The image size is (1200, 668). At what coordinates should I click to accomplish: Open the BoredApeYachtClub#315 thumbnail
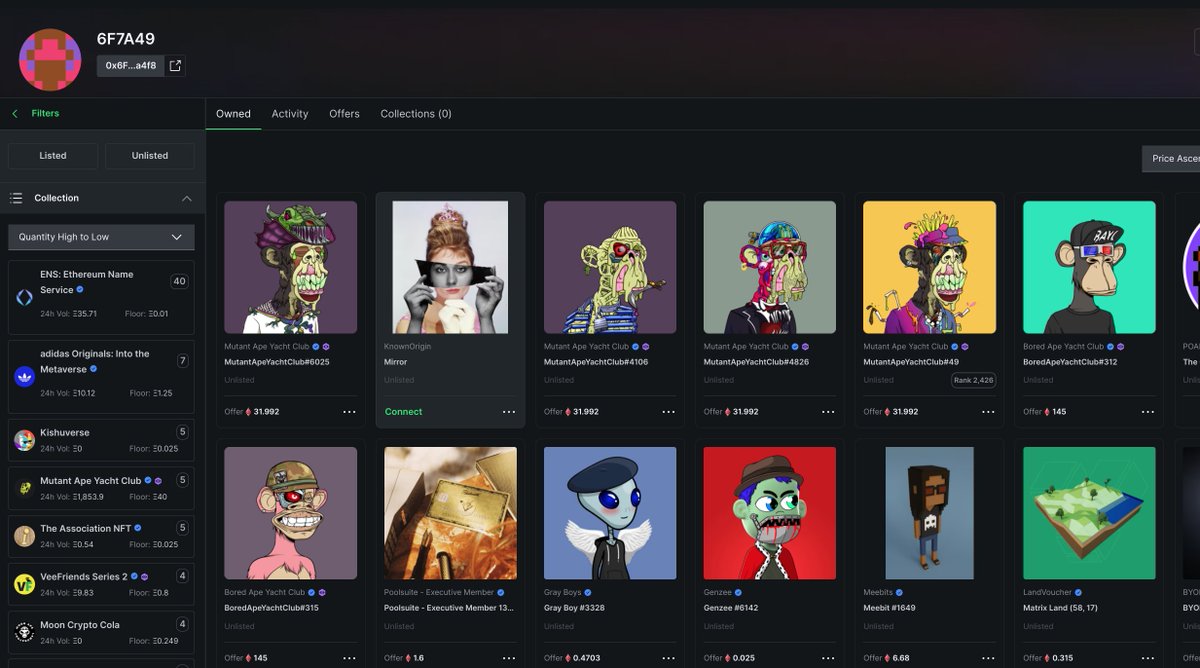coord(291,513)
